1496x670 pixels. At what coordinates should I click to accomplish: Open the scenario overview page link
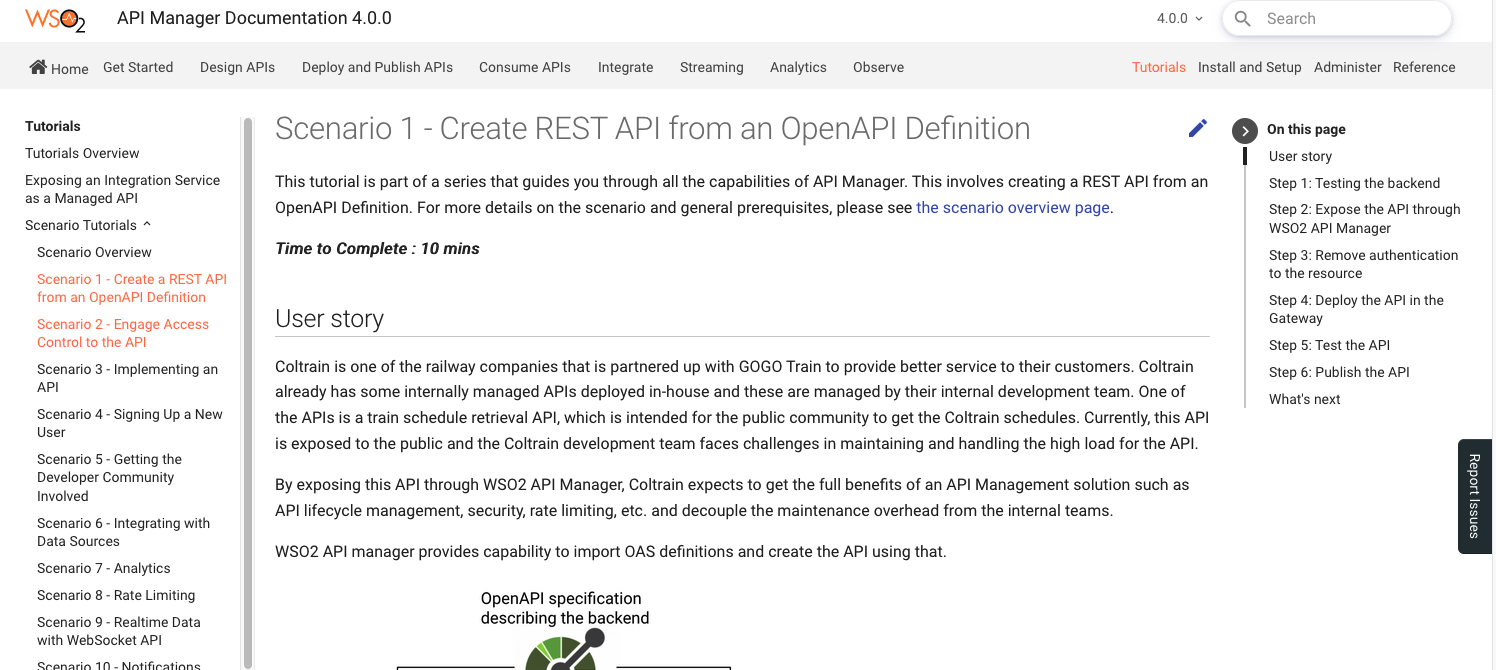(1012, 207)
